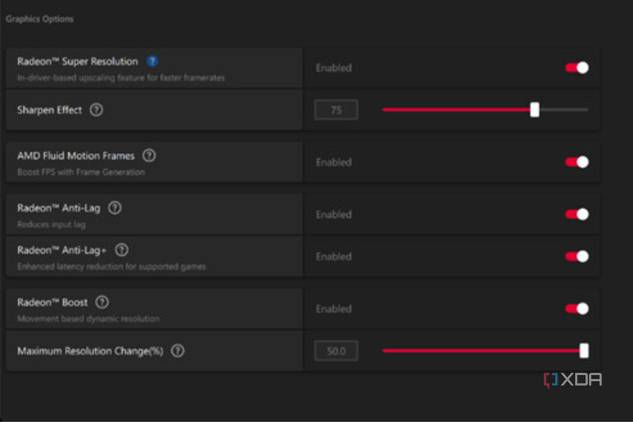The width and height of the screenshot is (633, 422).
Task: Open Sharpen Effect help icon
Action: [x=96, y=110]
